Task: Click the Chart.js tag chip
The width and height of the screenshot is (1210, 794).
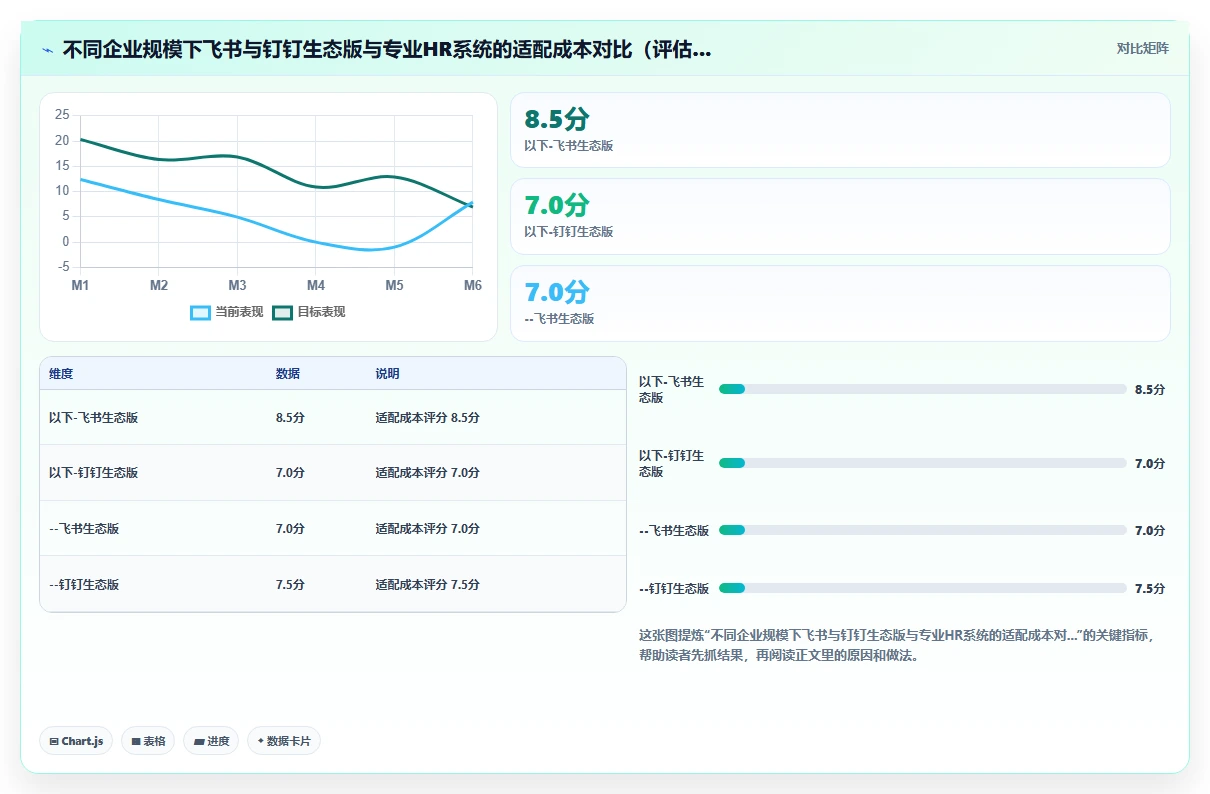Action: [76, 741]
